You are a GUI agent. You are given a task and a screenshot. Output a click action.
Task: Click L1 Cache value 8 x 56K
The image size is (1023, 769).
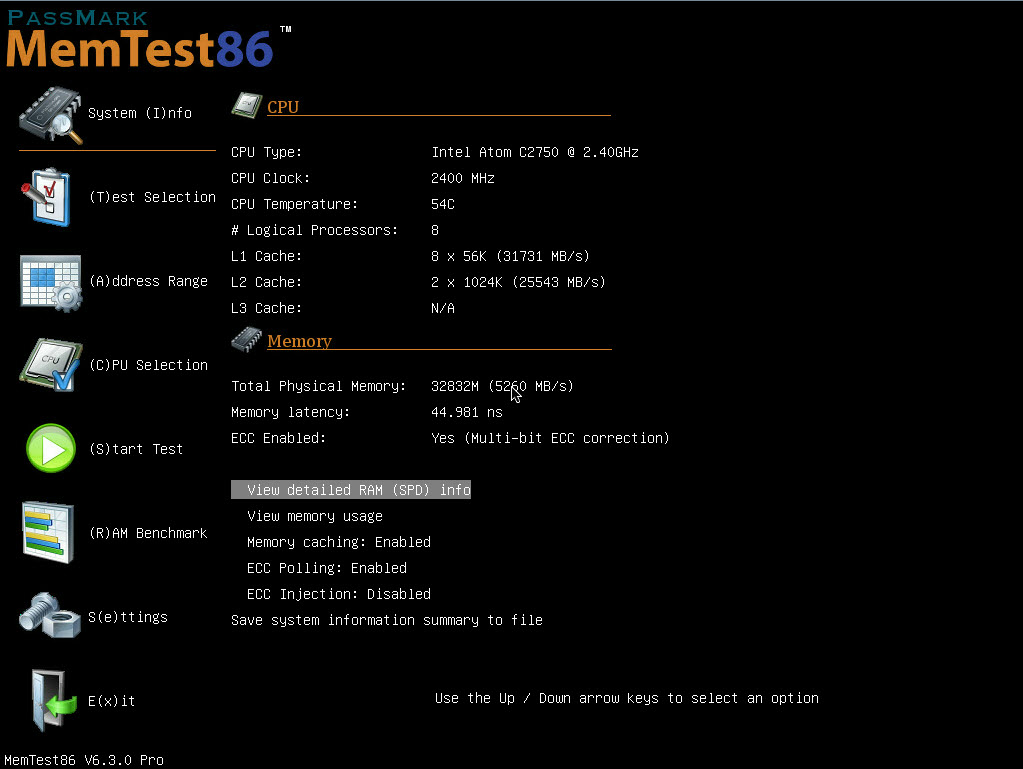pyautogui.click(x=510, y=256)
